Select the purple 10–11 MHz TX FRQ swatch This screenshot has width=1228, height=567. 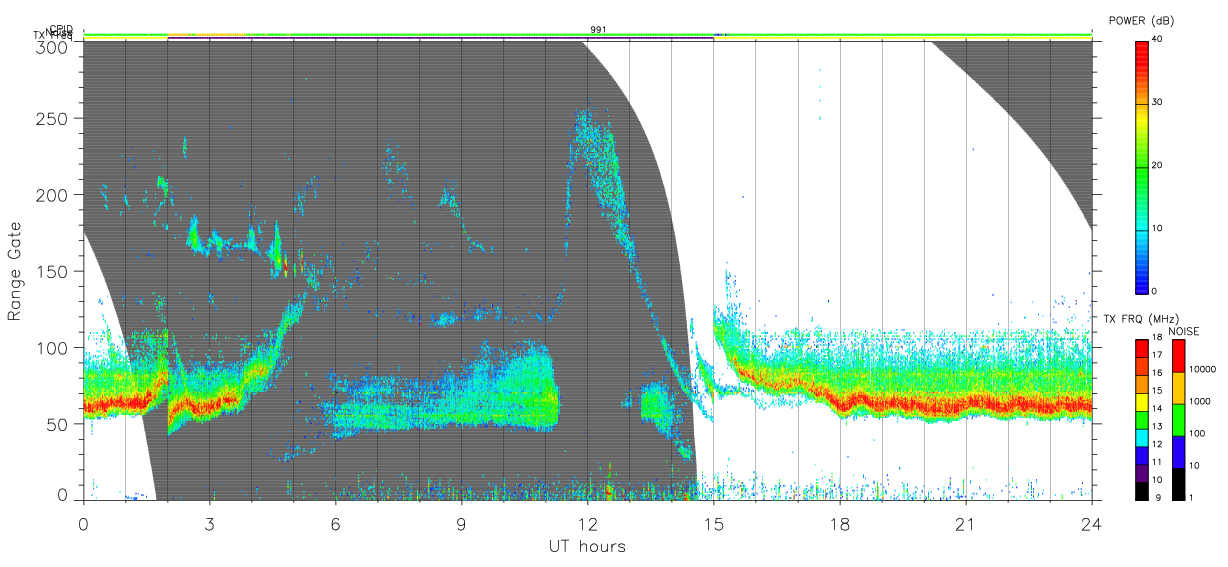(x=1141, y=474)
